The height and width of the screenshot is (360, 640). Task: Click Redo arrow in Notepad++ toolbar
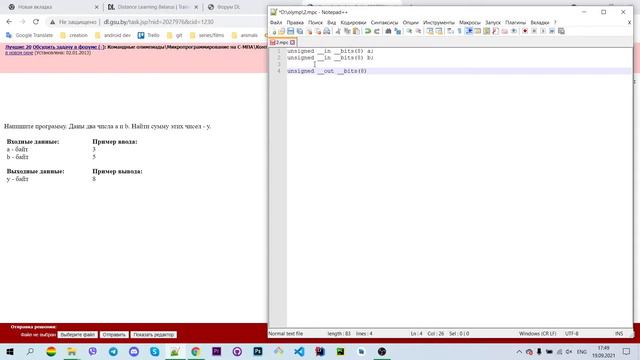point(377,31)
